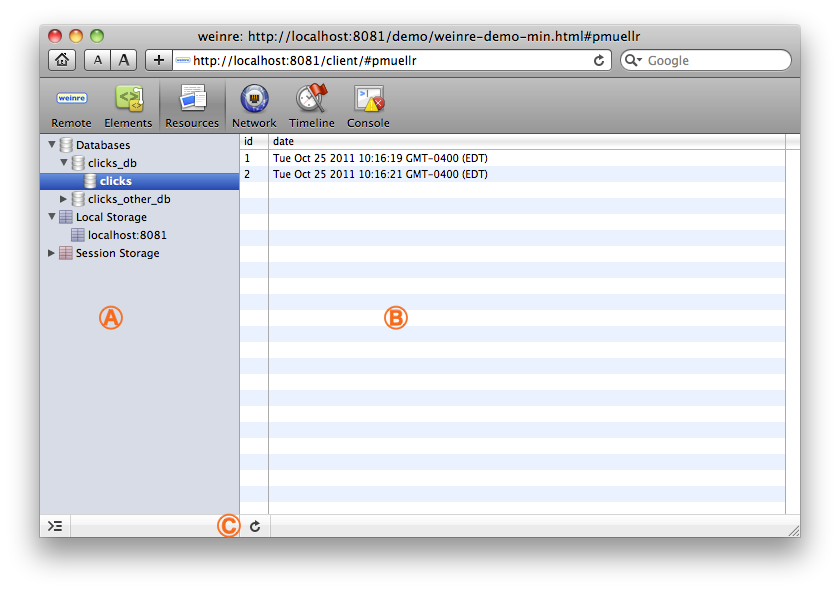Screen dimensions: 840x592
Task: Click the refresh icon in bottom status bar
Action: pos(255,526)
